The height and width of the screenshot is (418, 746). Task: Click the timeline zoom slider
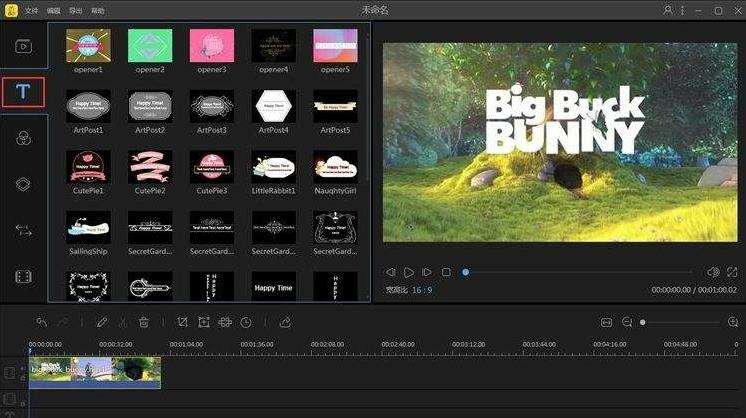pyautogui.click(x=681, y=322)
